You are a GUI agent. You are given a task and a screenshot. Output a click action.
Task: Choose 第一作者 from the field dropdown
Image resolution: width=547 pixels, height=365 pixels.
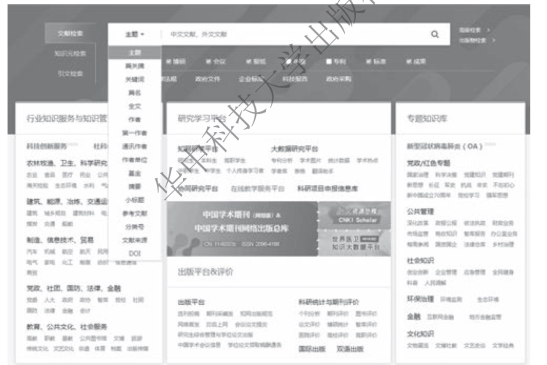pyautogui.click(x=135, y=133)
